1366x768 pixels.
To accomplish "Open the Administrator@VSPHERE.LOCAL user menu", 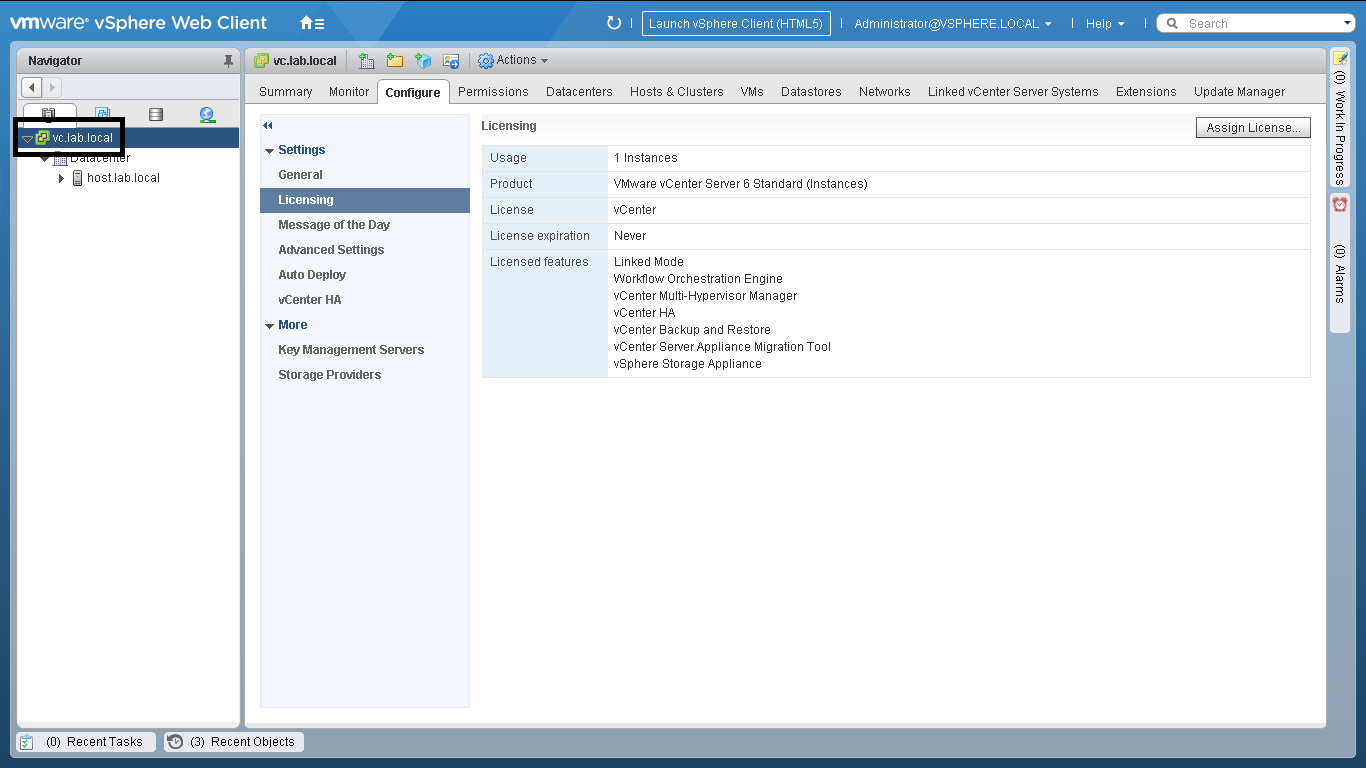I will pos(952,23).
